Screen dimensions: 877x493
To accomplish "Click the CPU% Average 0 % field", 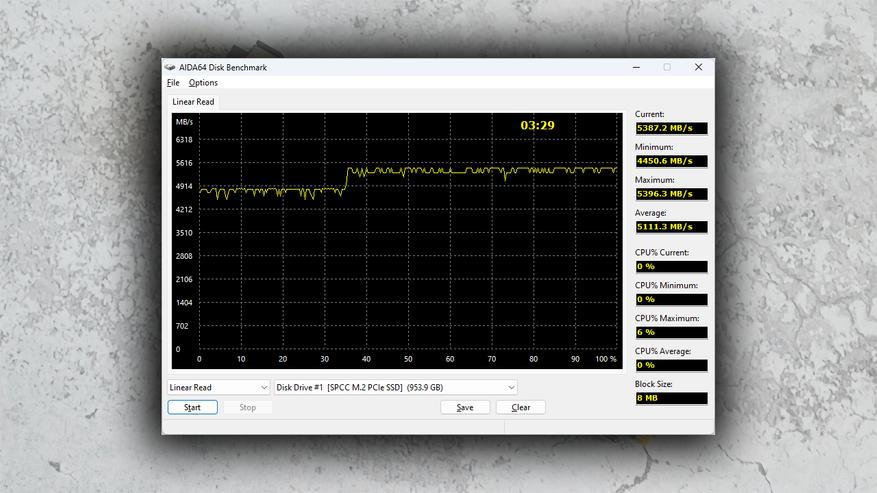I will pyautogui.click(x=671, y=366).
